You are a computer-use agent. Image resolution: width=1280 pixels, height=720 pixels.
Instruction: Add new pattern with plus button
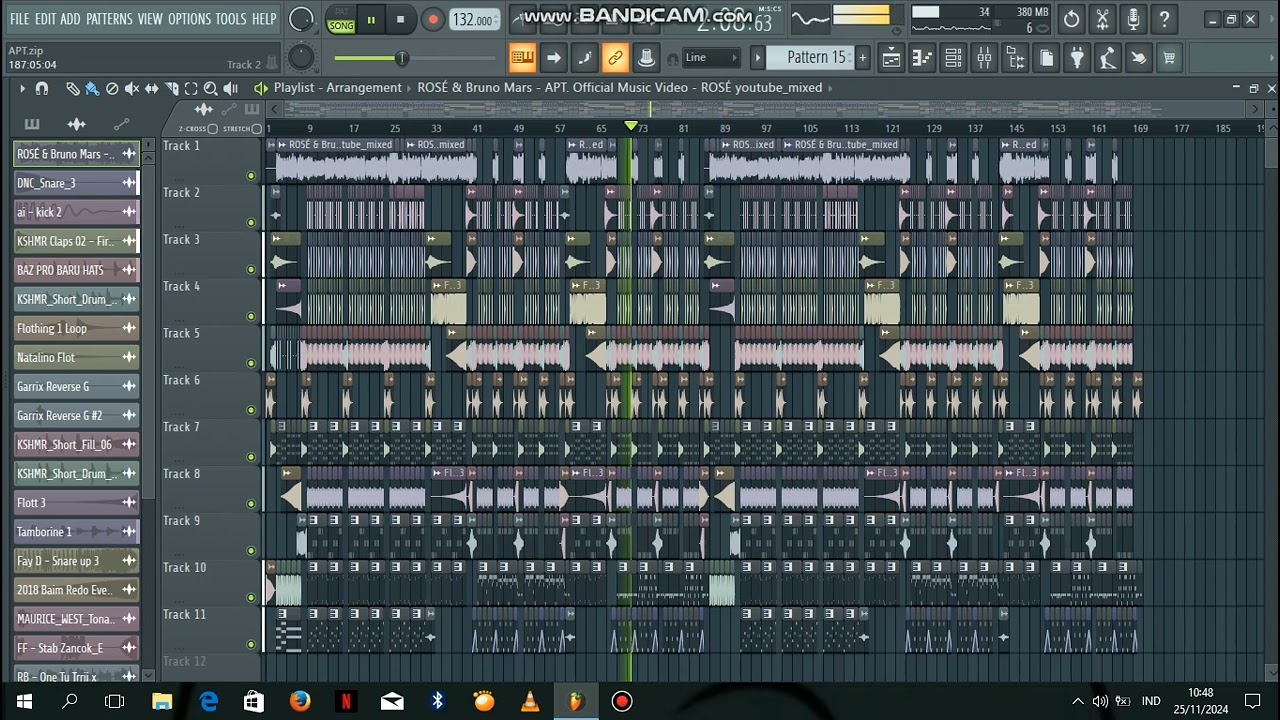[862, 58]
